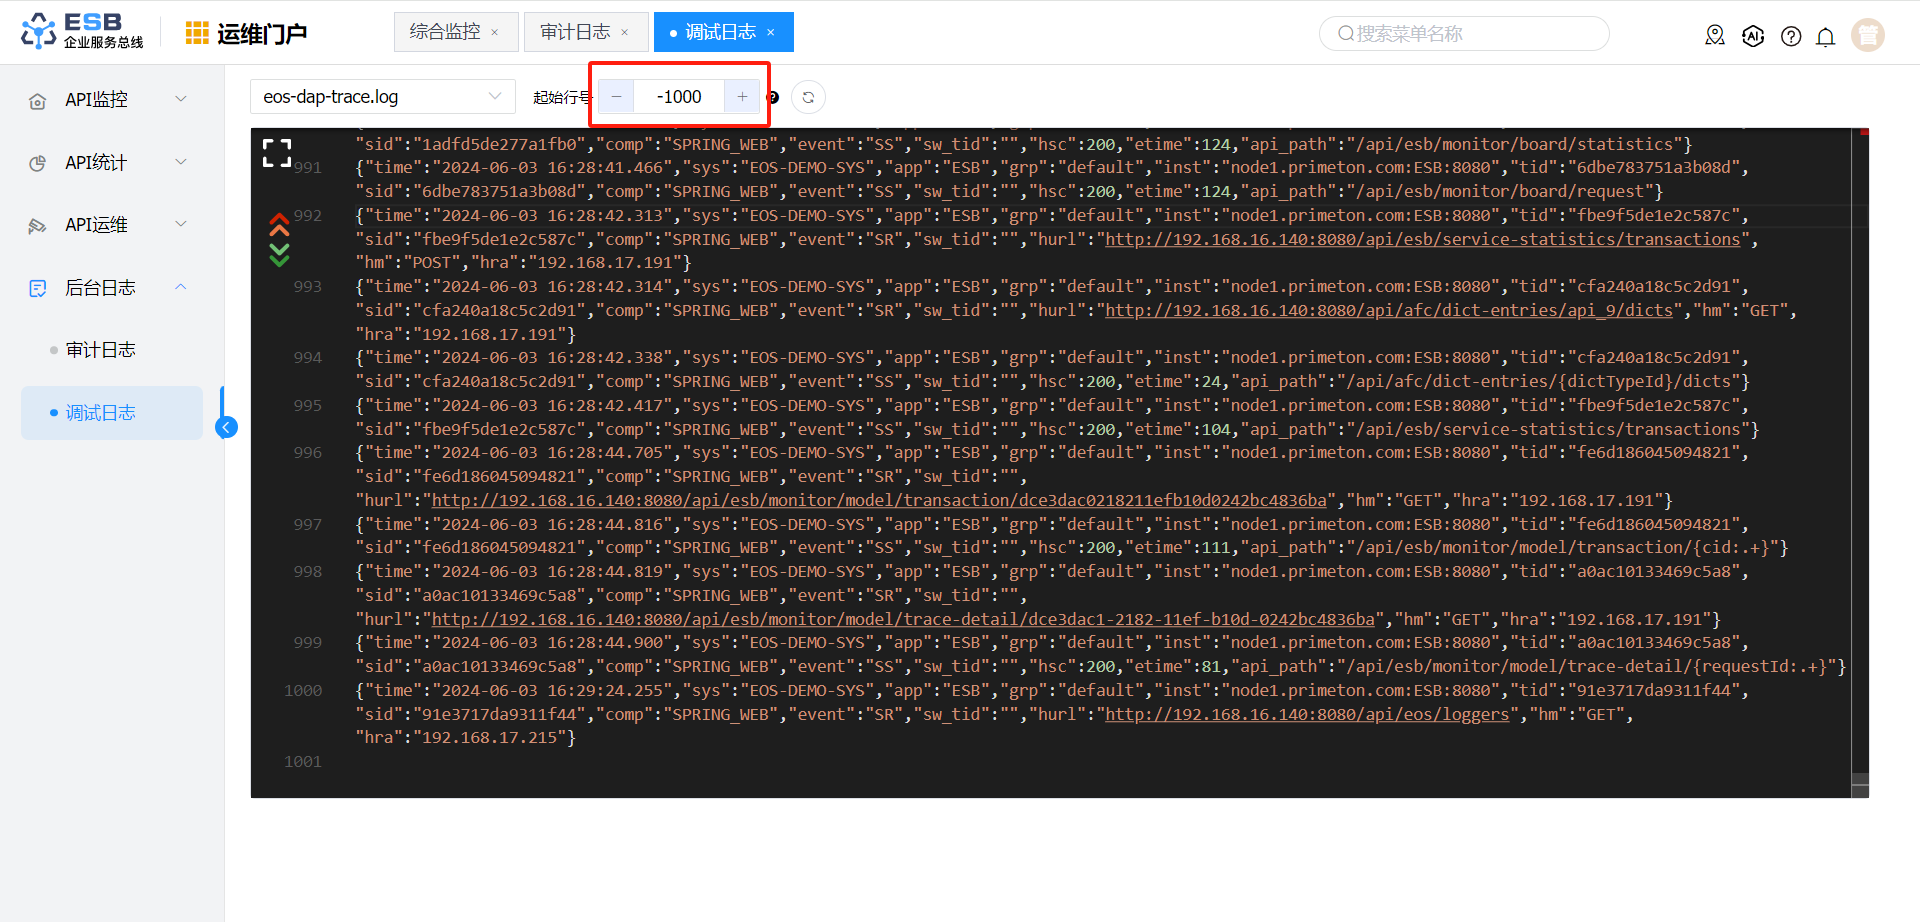Focus the start line number field showing -1000
The height and width of the screenshot is (922, 1920).
pyautogui.click(x=679, y=97)
